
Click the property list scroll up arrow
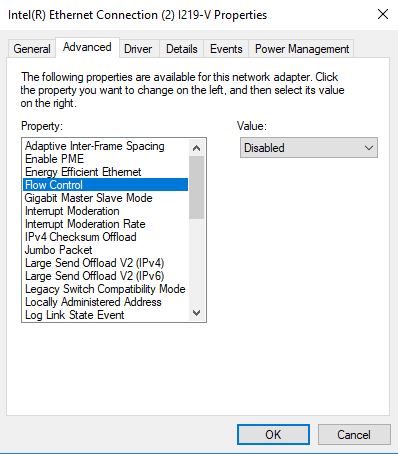tap(197, 148)
